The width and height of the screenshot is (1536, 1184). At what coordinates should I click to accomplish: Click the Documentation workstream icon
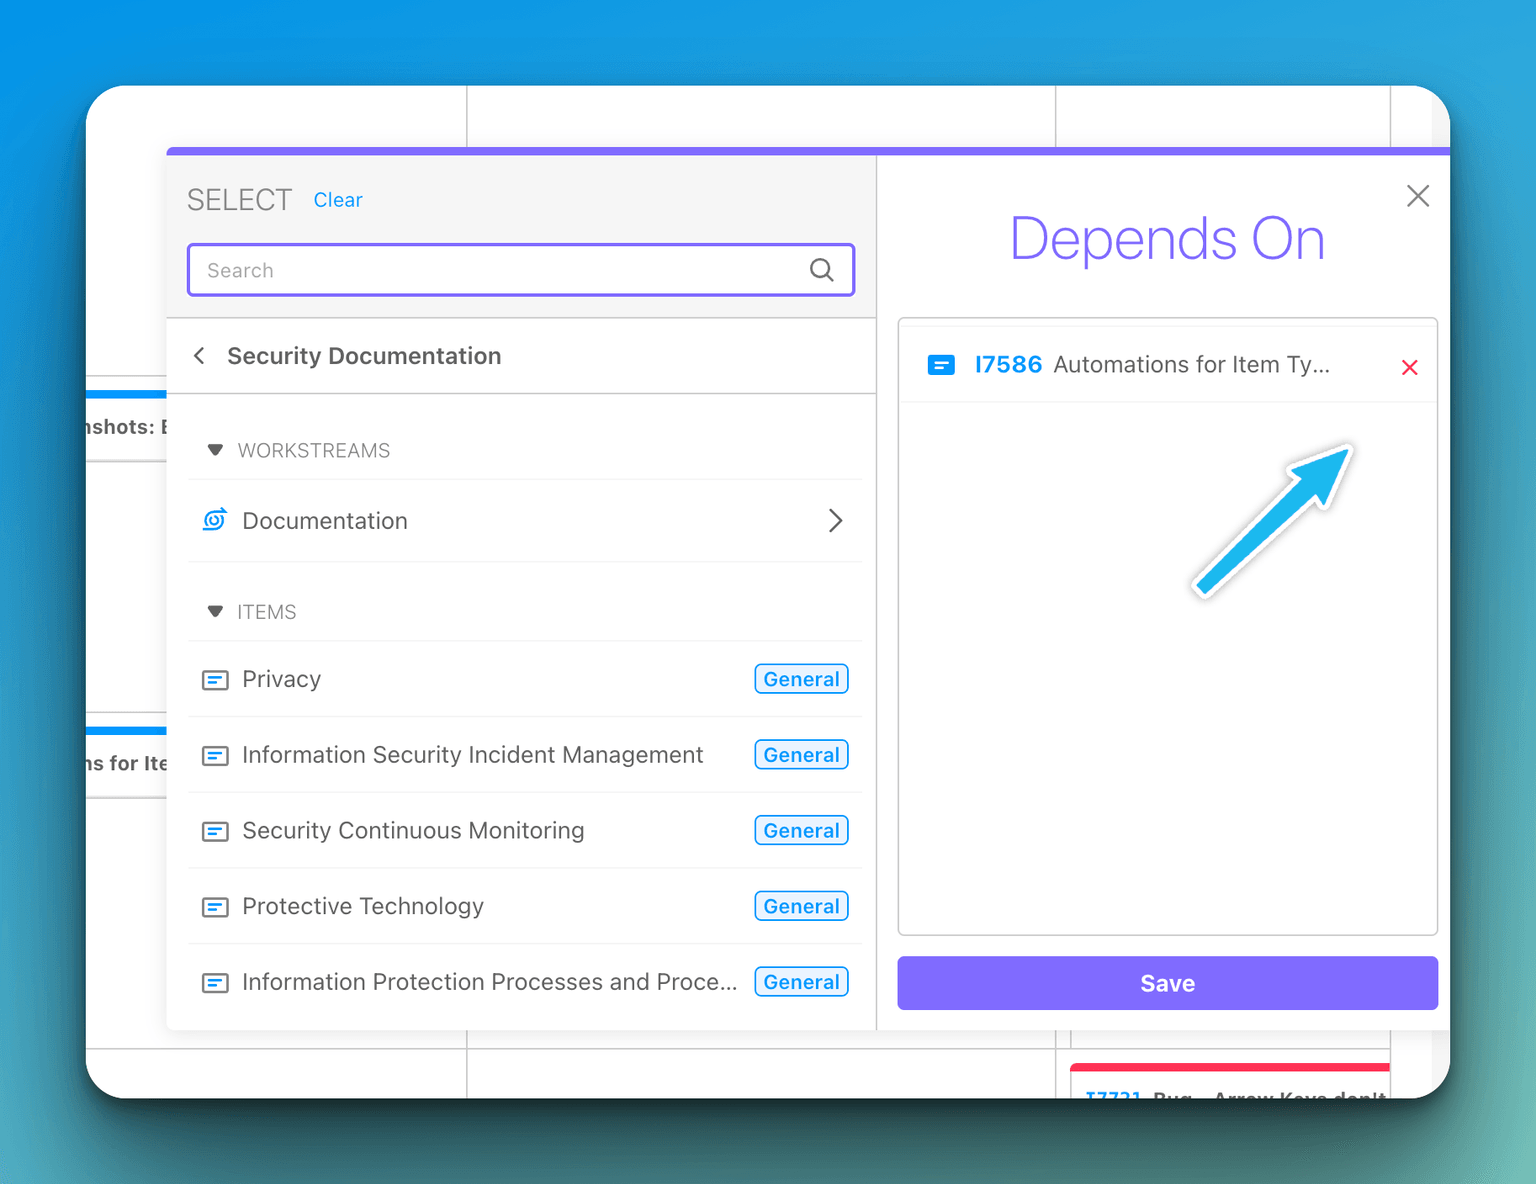(x=215, y=520)
